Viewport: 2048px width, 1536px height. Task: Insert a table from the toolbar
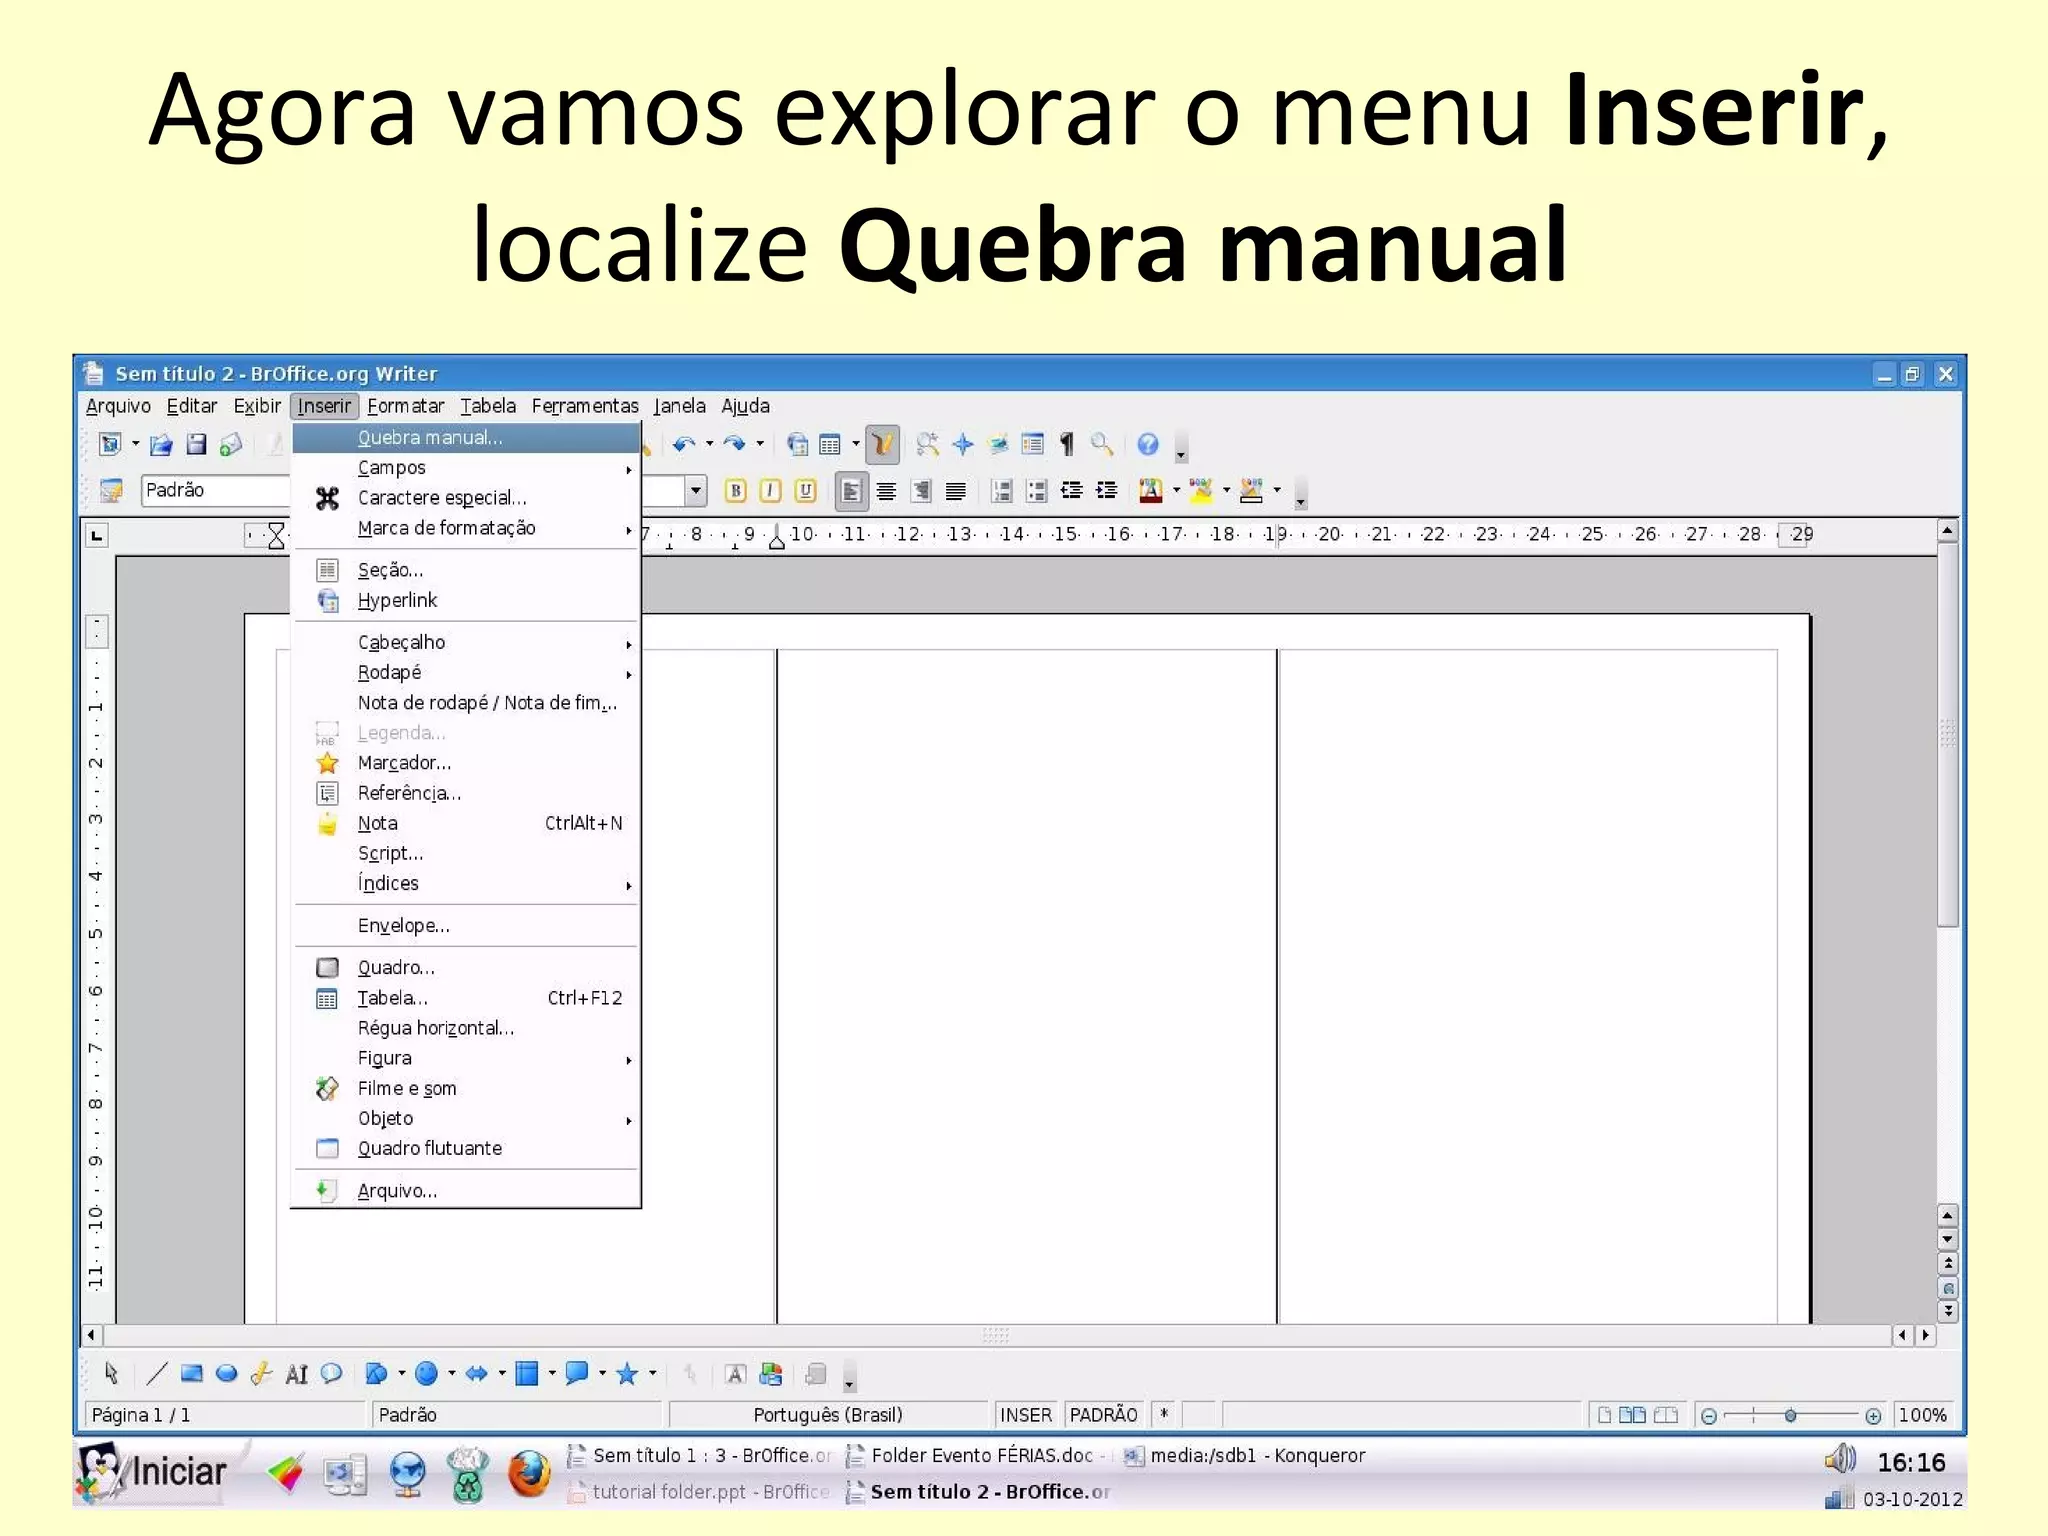coord(830,444)
